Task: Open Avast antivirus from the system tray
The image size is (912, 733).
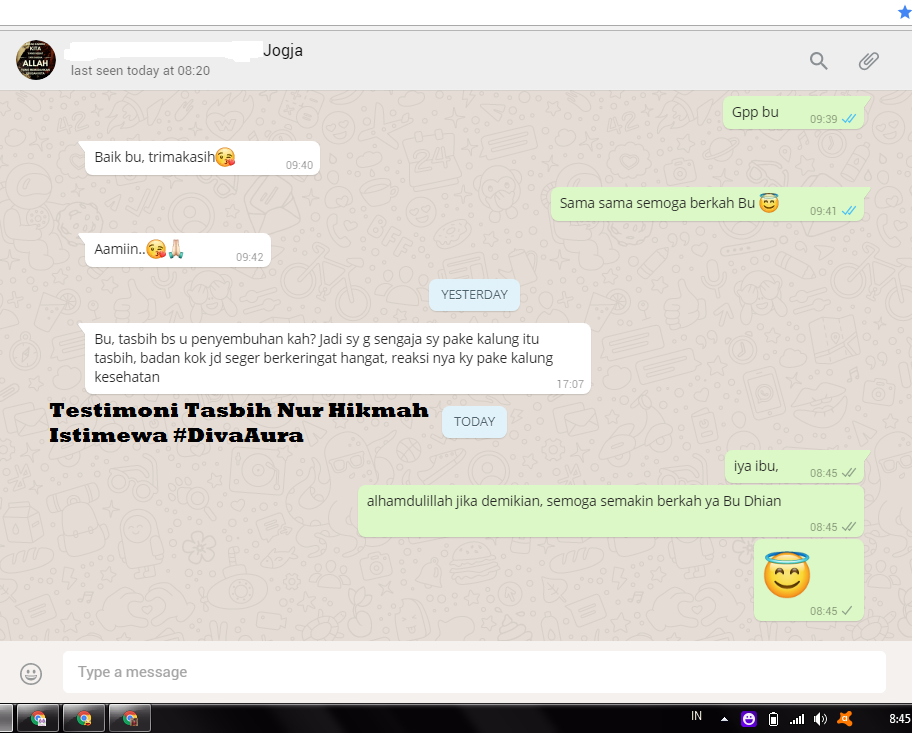Action: (845, 718)
